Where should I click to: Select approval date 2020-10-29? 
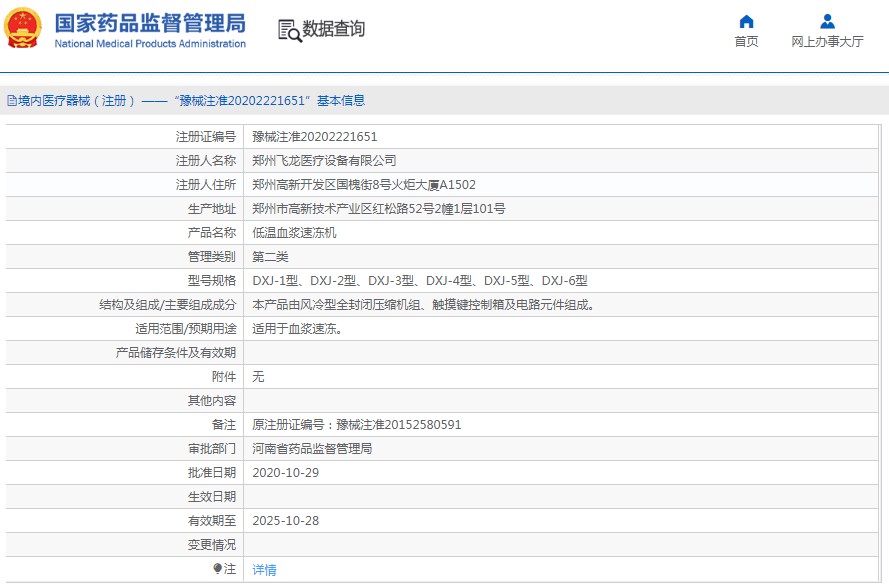pos(285,473)
